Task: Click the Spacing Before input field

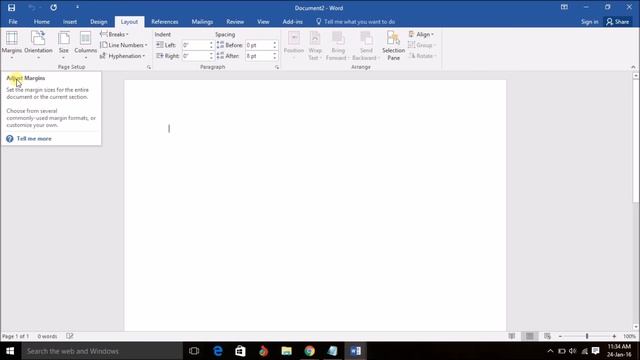Action: pyautogui.click(x=258, y=45)
